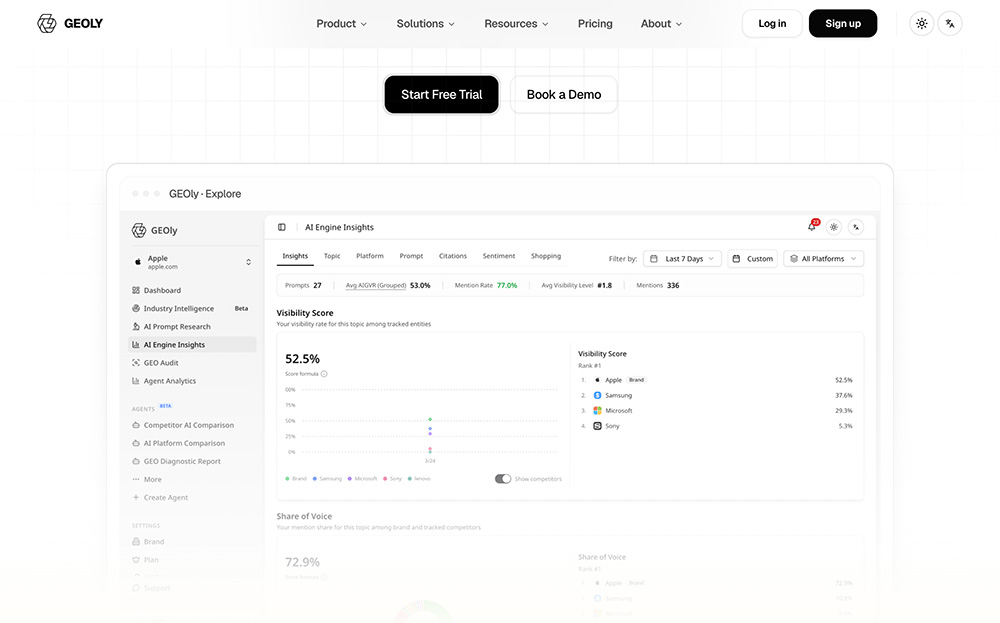The image size is (1000, 623).
Task: Click the Sony legend entry
Action: [x=392, y=479]
